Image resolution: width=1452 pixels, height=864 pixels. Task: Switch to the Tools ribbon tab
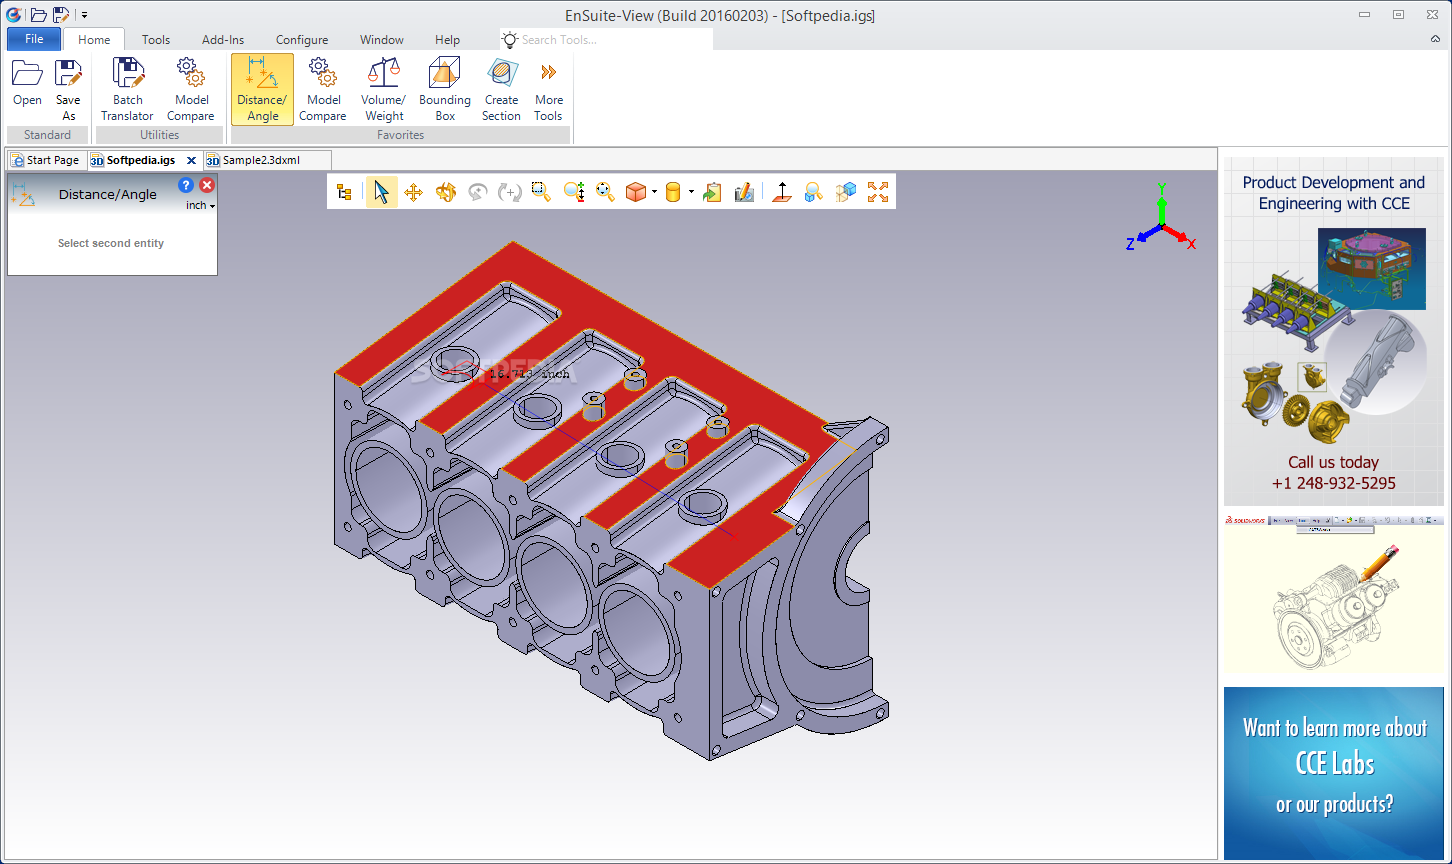[x=156, y=40]
